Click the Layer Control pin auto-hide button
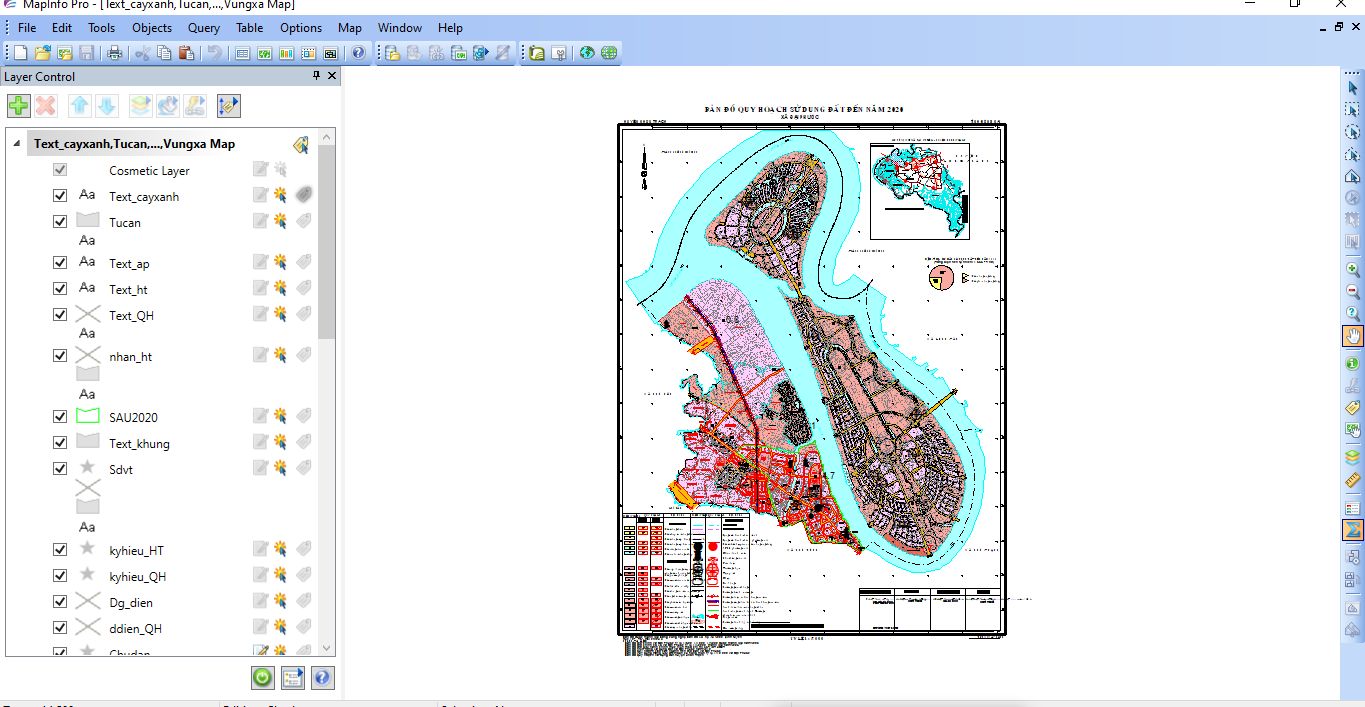Screen dimensions: 1365x707 pyautogui.click(x=317, y=76)
